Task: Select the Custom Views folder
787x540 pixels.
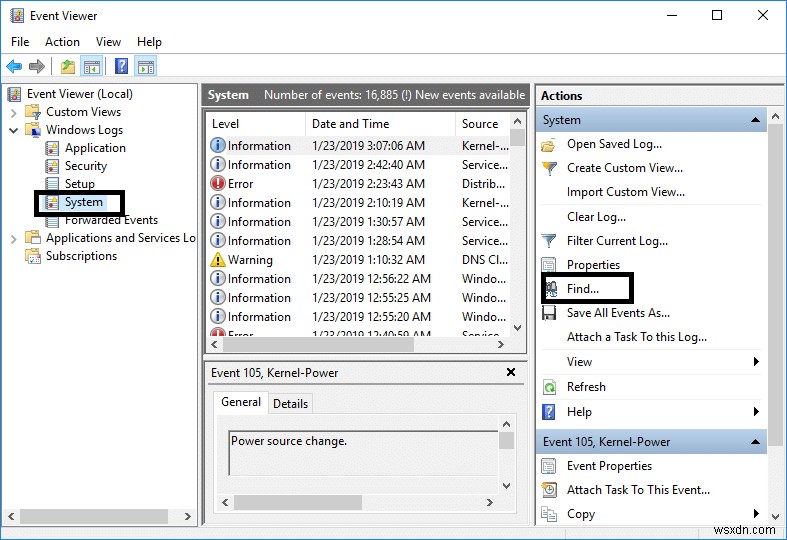Action: click(83, 112)
